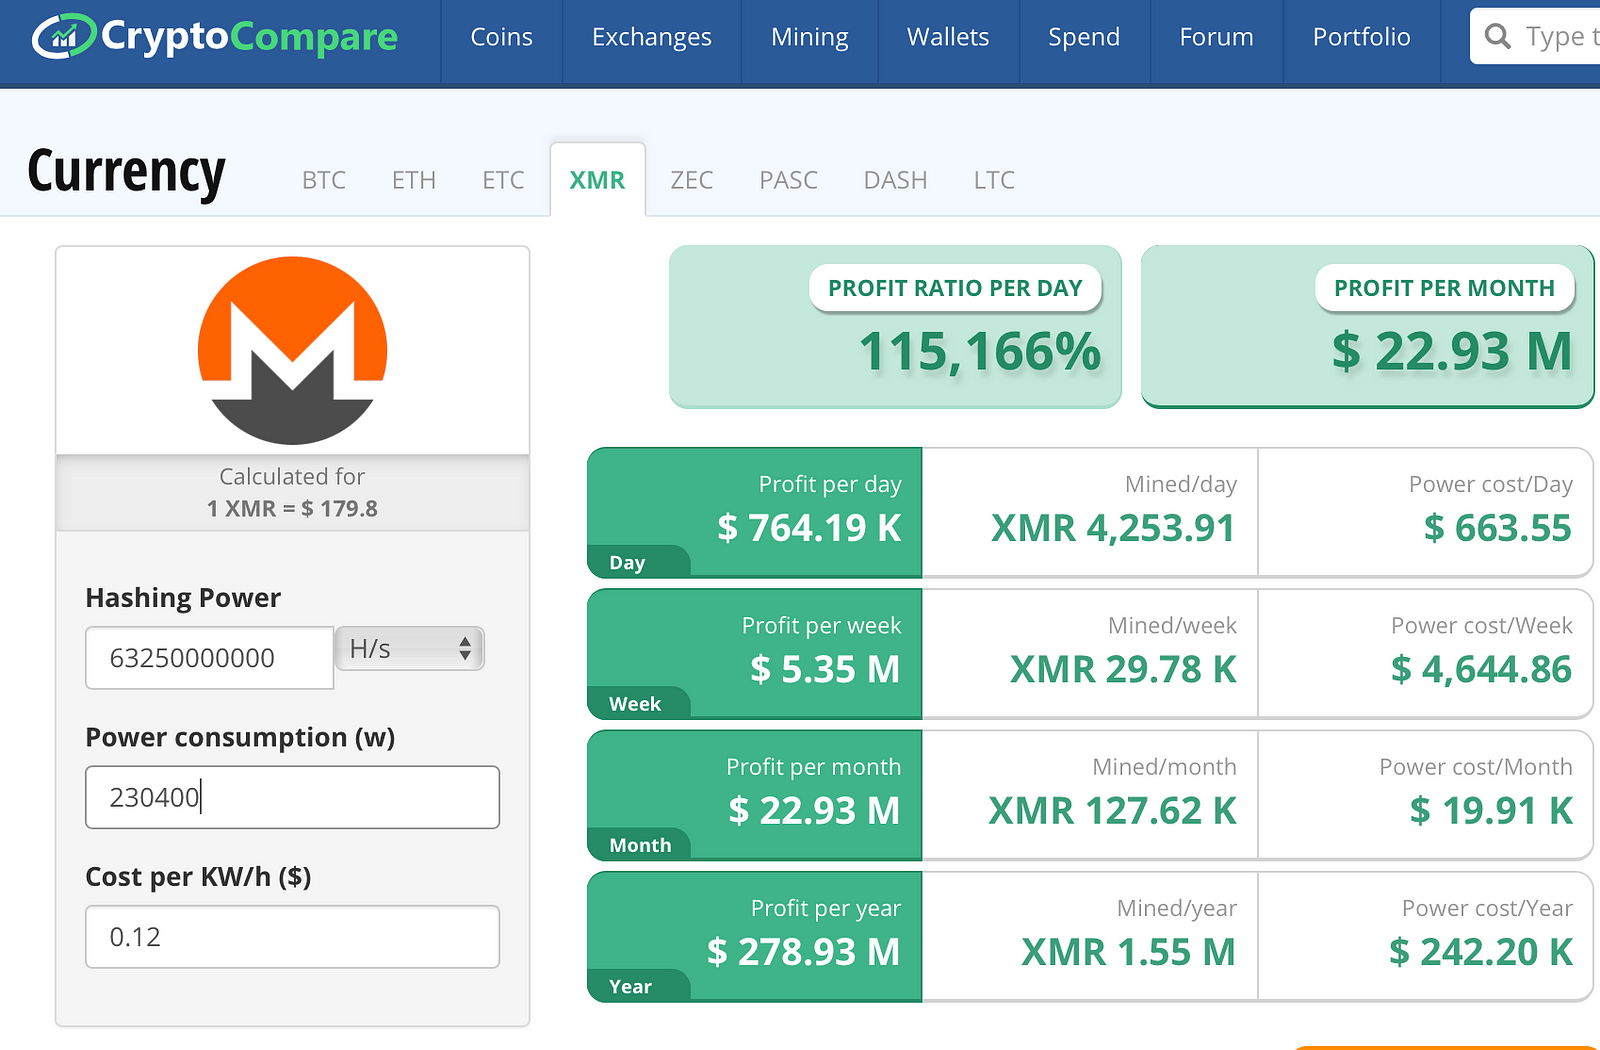Viewport: 1600px width, 1050px height.
Task: Click the 1 XMR = $ 179.8 rate text
Action: 292,508
